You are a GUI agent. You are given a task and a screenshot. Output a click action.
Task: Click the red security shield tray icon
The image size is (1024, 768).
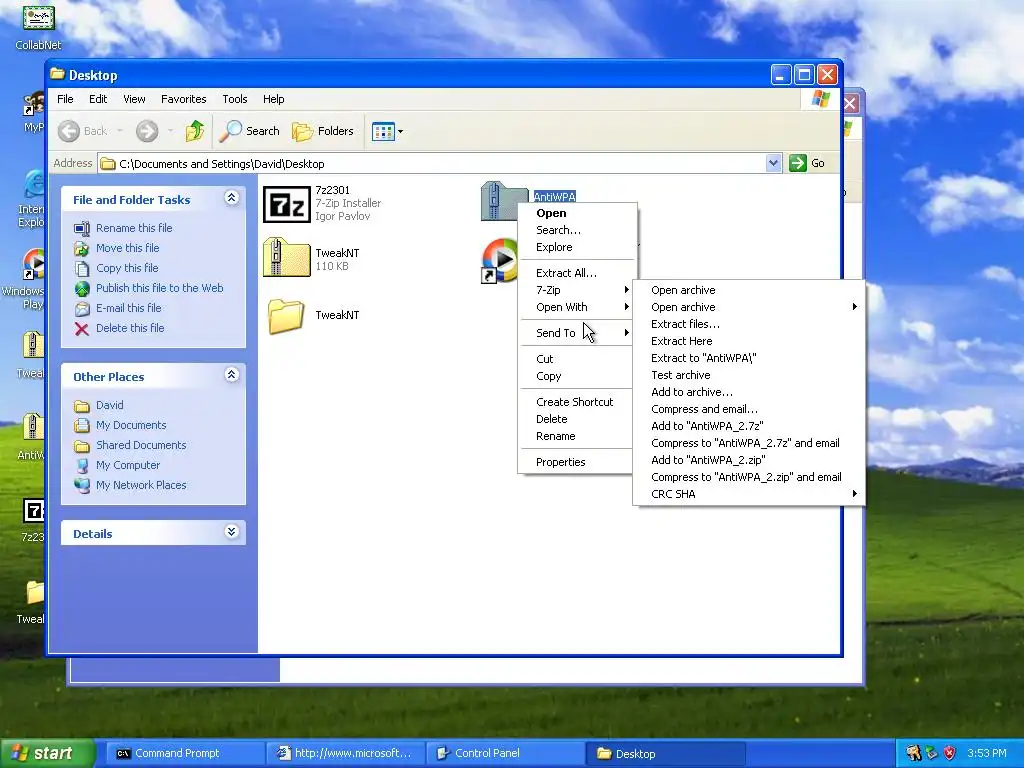click(x=949, y=753)
